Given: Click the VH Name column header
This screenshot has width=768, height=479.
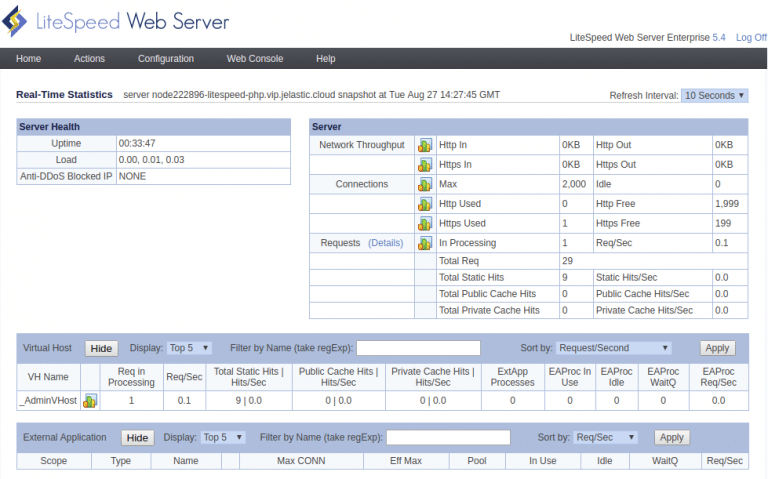Looking at the screenshot, I should [x=48, y=377].
